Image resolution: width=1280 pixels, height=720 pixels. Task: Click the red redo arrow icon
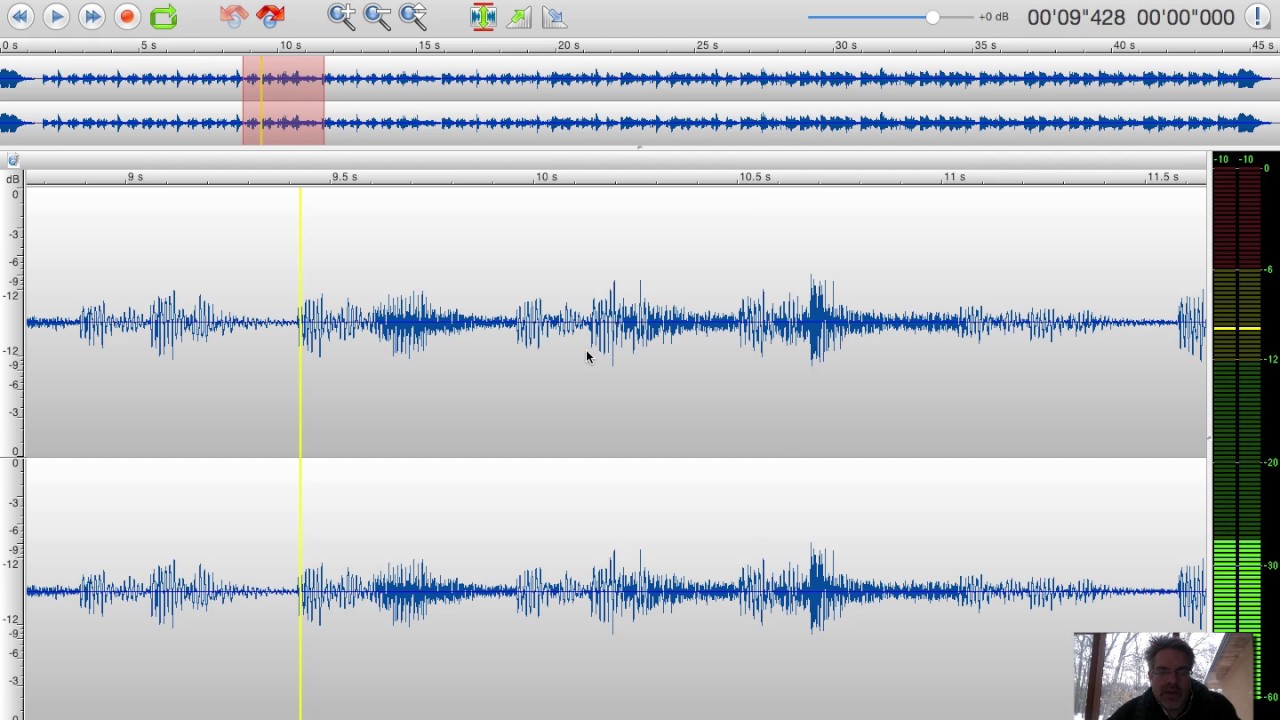click(270, 16)
